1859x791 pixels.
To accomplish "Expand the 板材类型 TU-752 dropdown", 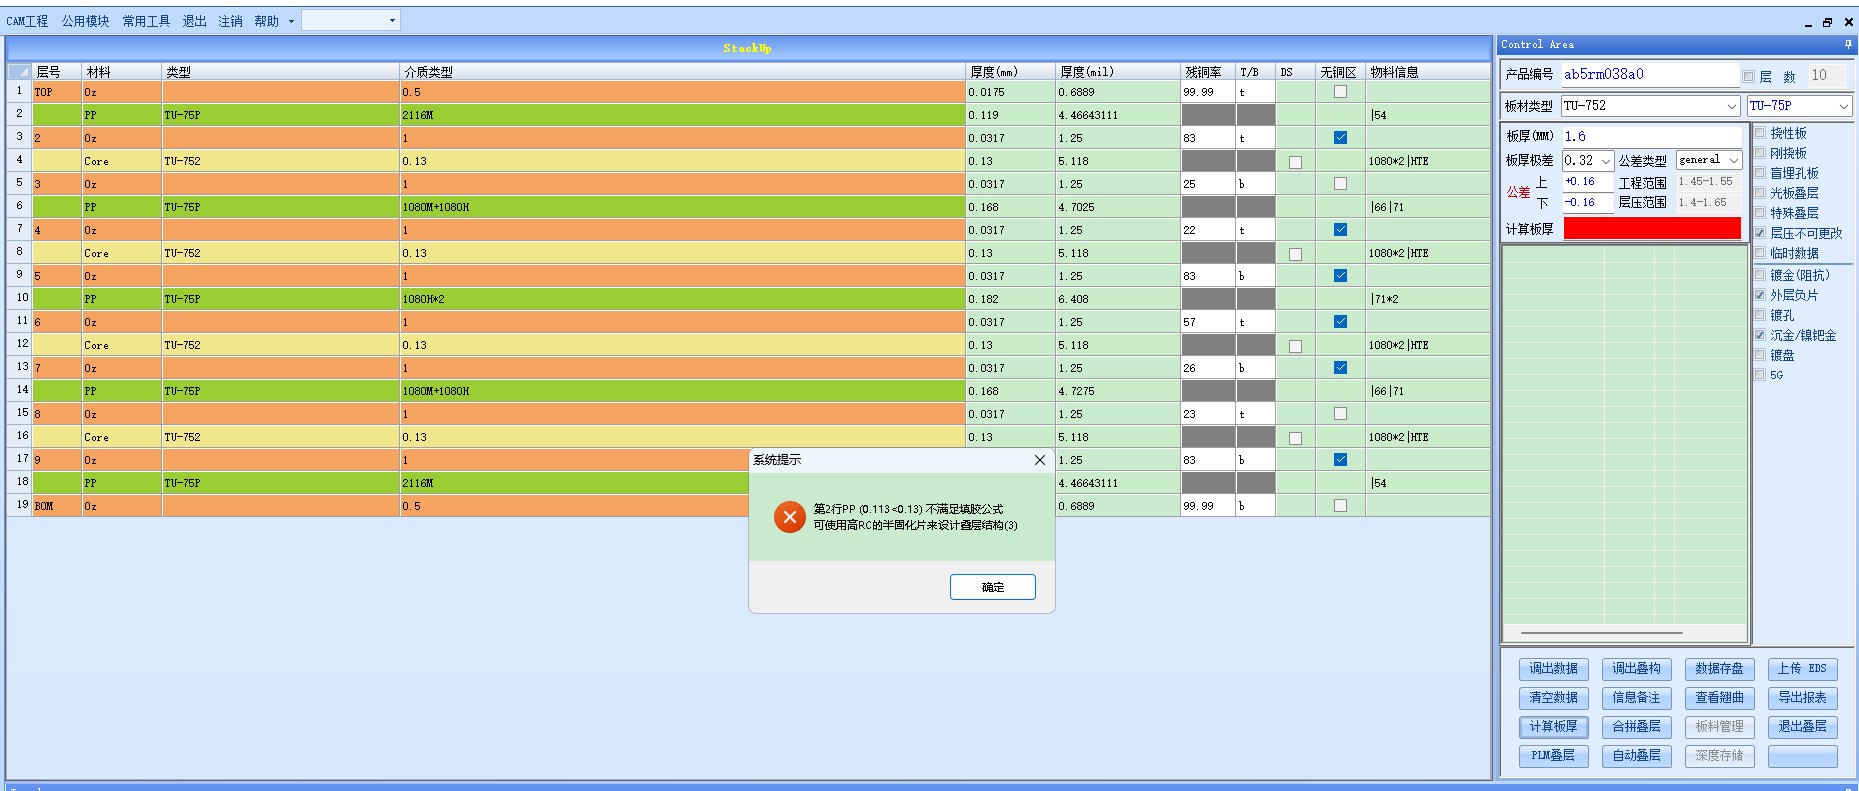I will point(1731,106).
